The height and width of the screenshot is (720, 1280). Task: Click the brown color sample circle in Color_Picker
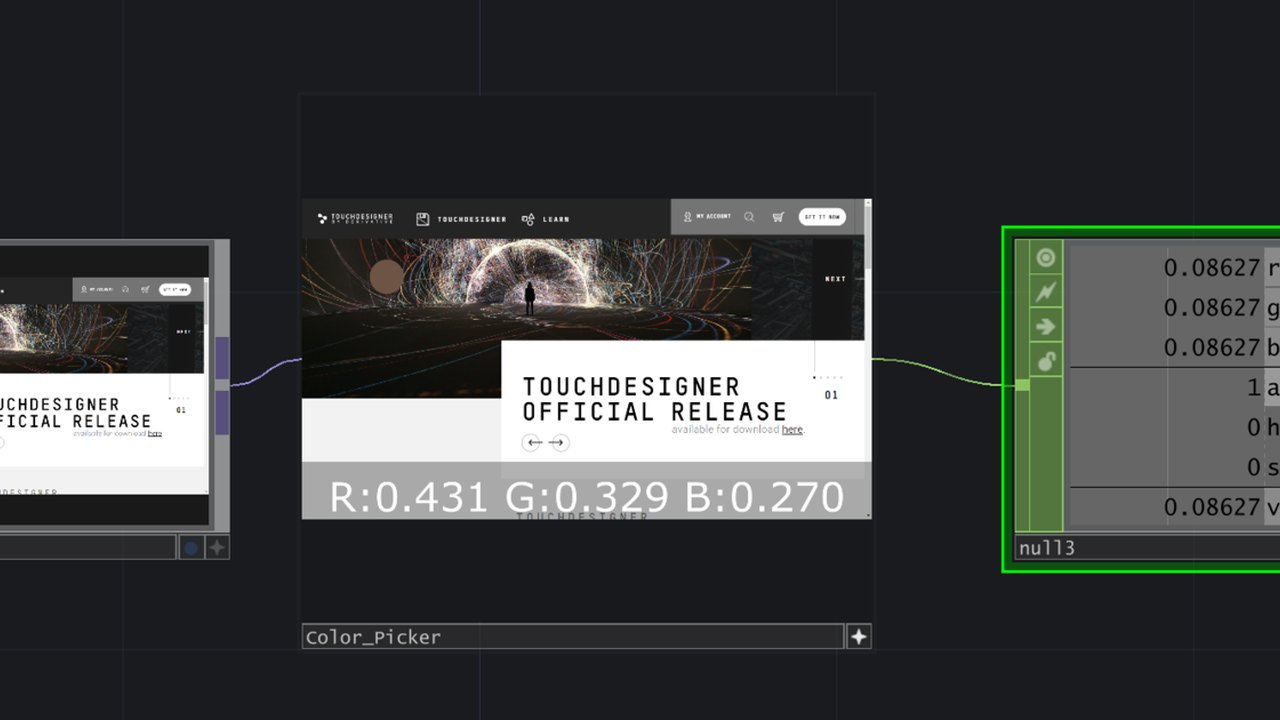[387, 277]
